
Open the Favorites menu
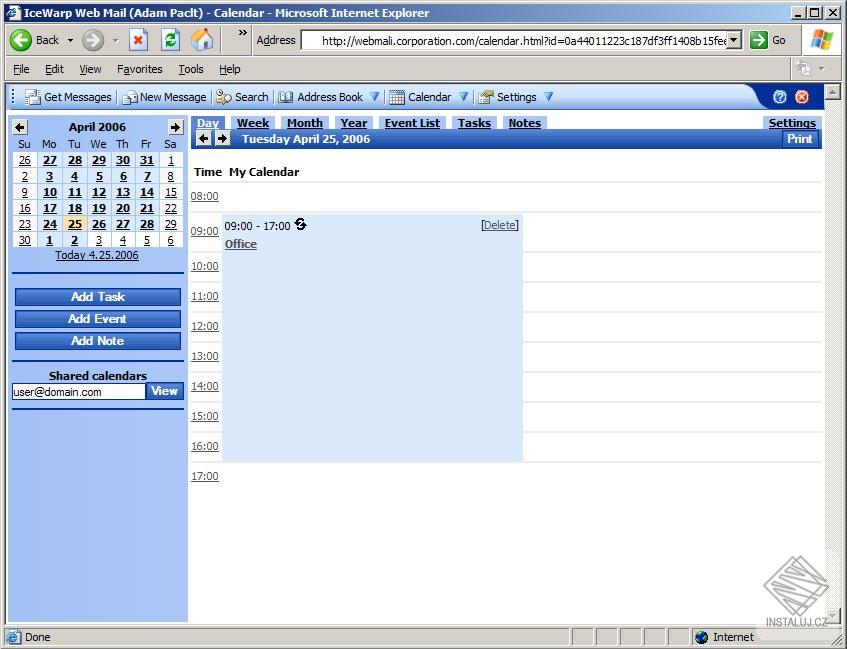pos(139,69)
